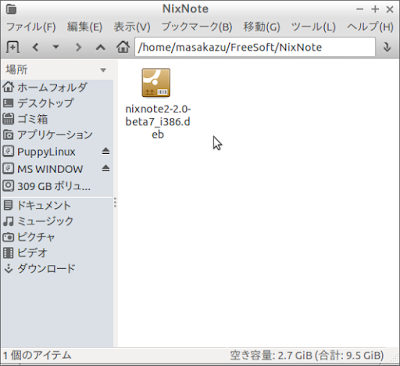Select デスクトップ in the sidebar
The width and height of the screenshot is (400, 366).
coord(57,103)
